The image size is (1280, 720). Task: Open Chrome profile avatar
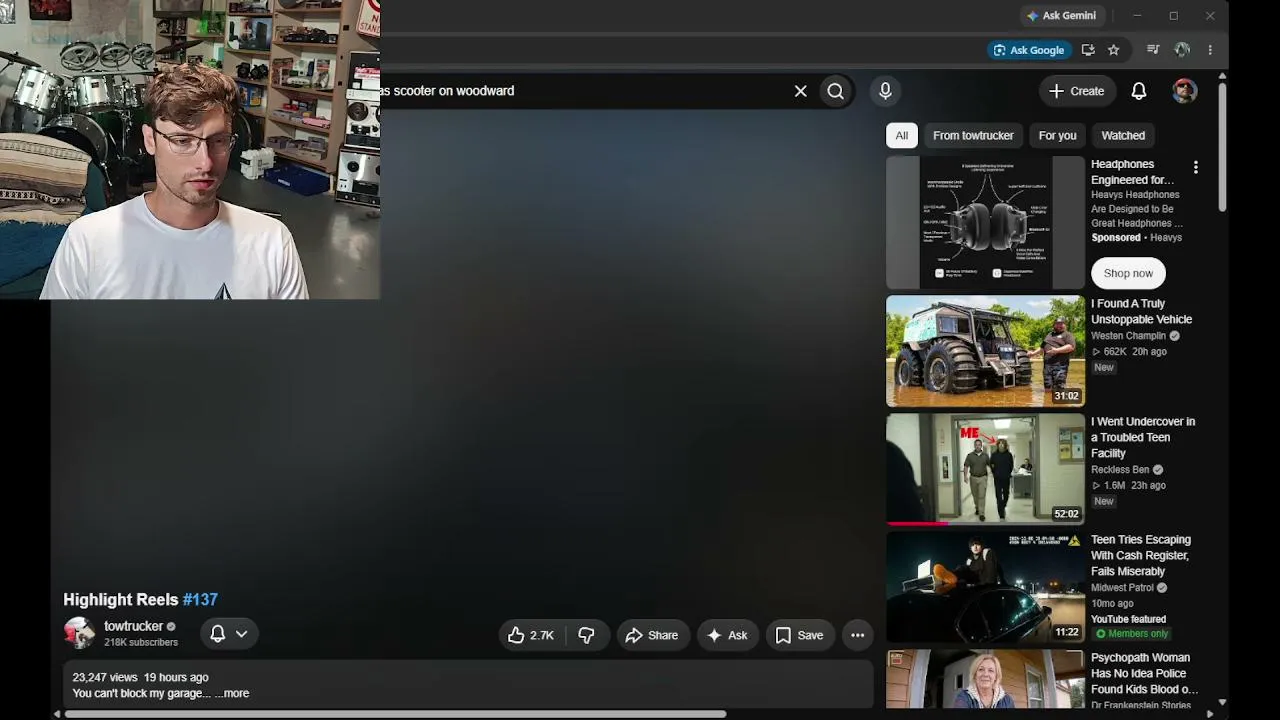(x=1182, y=50)
